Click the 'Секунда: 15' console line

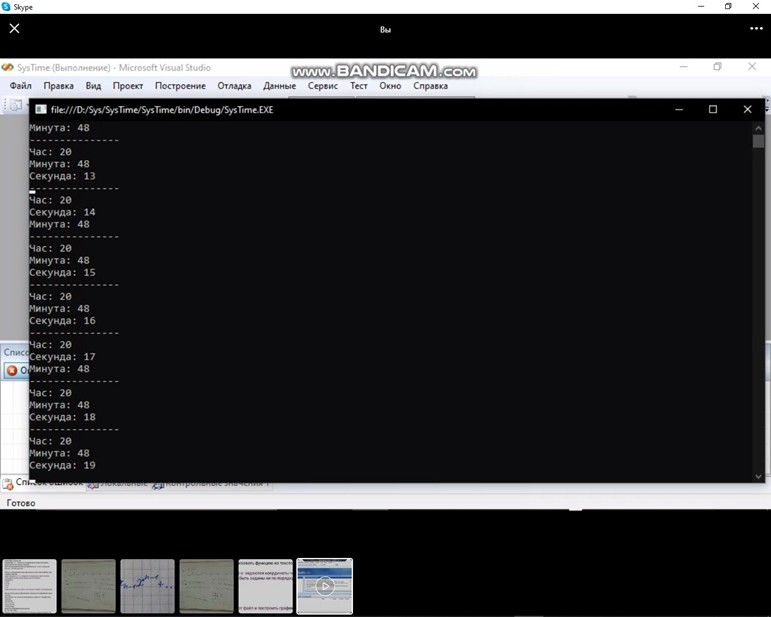point(62,272)
